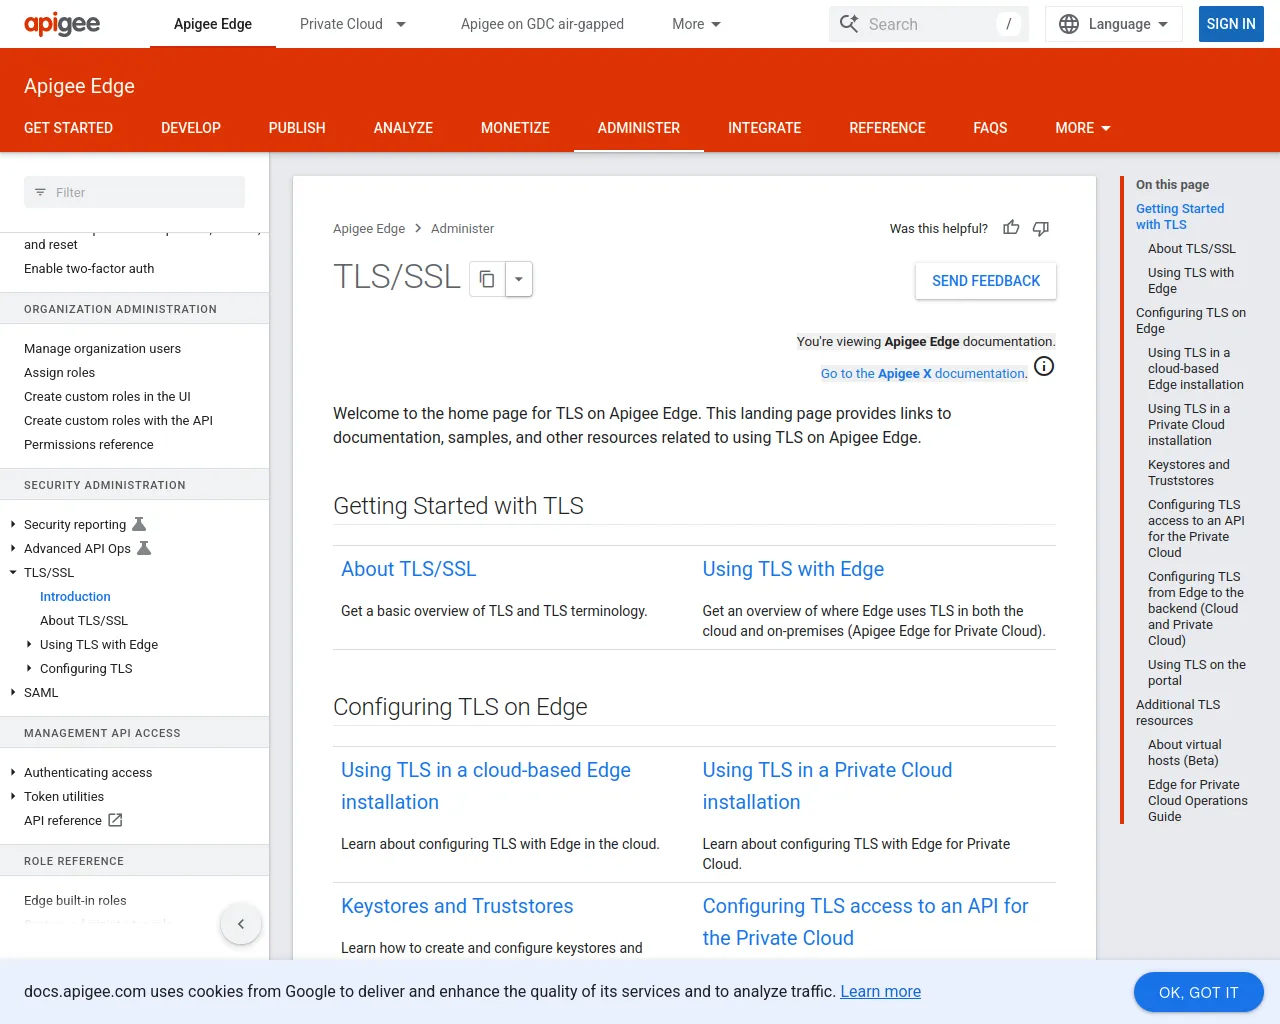Screen dimensions: 1280x1024
Task: Dismiss cookies with OK, GOT IT
Action: coord(1198,992)
